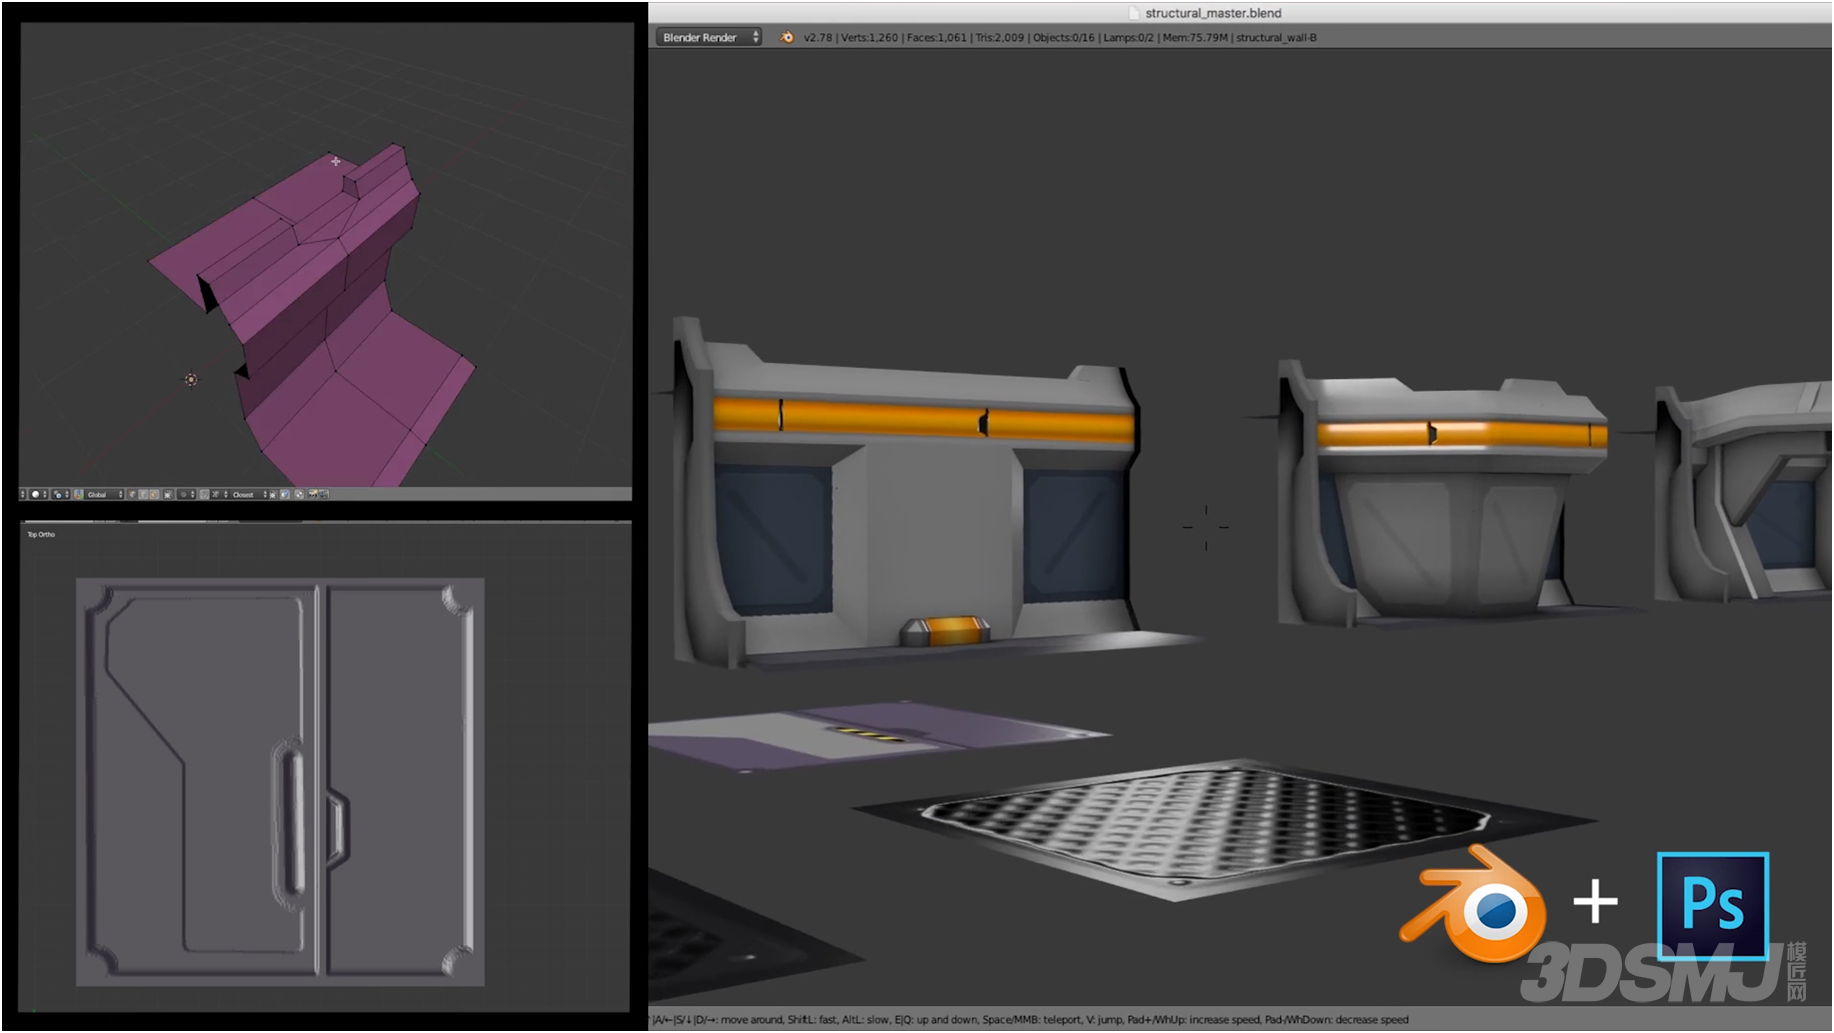Click the walk navigation help text in status bar
Screen dimensions: 1834x1033
pos(1030,1019)
